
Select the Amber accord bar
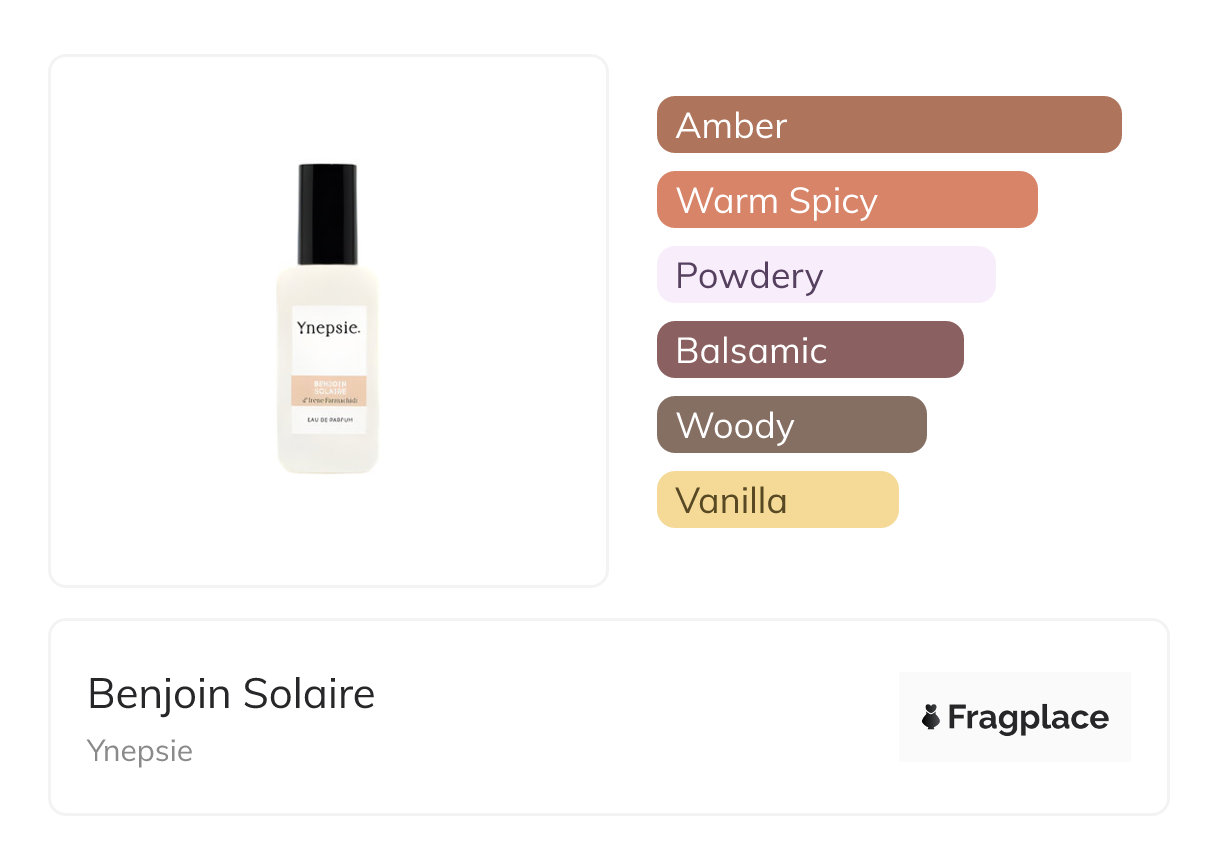[x=888, y=125]
